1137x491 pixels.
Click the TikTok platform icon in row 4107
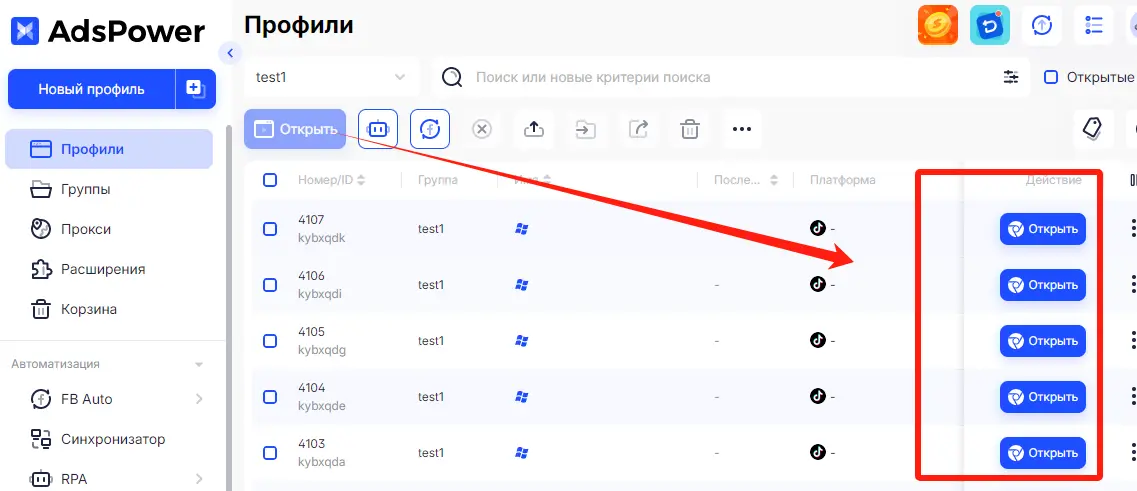pos(818,228)
